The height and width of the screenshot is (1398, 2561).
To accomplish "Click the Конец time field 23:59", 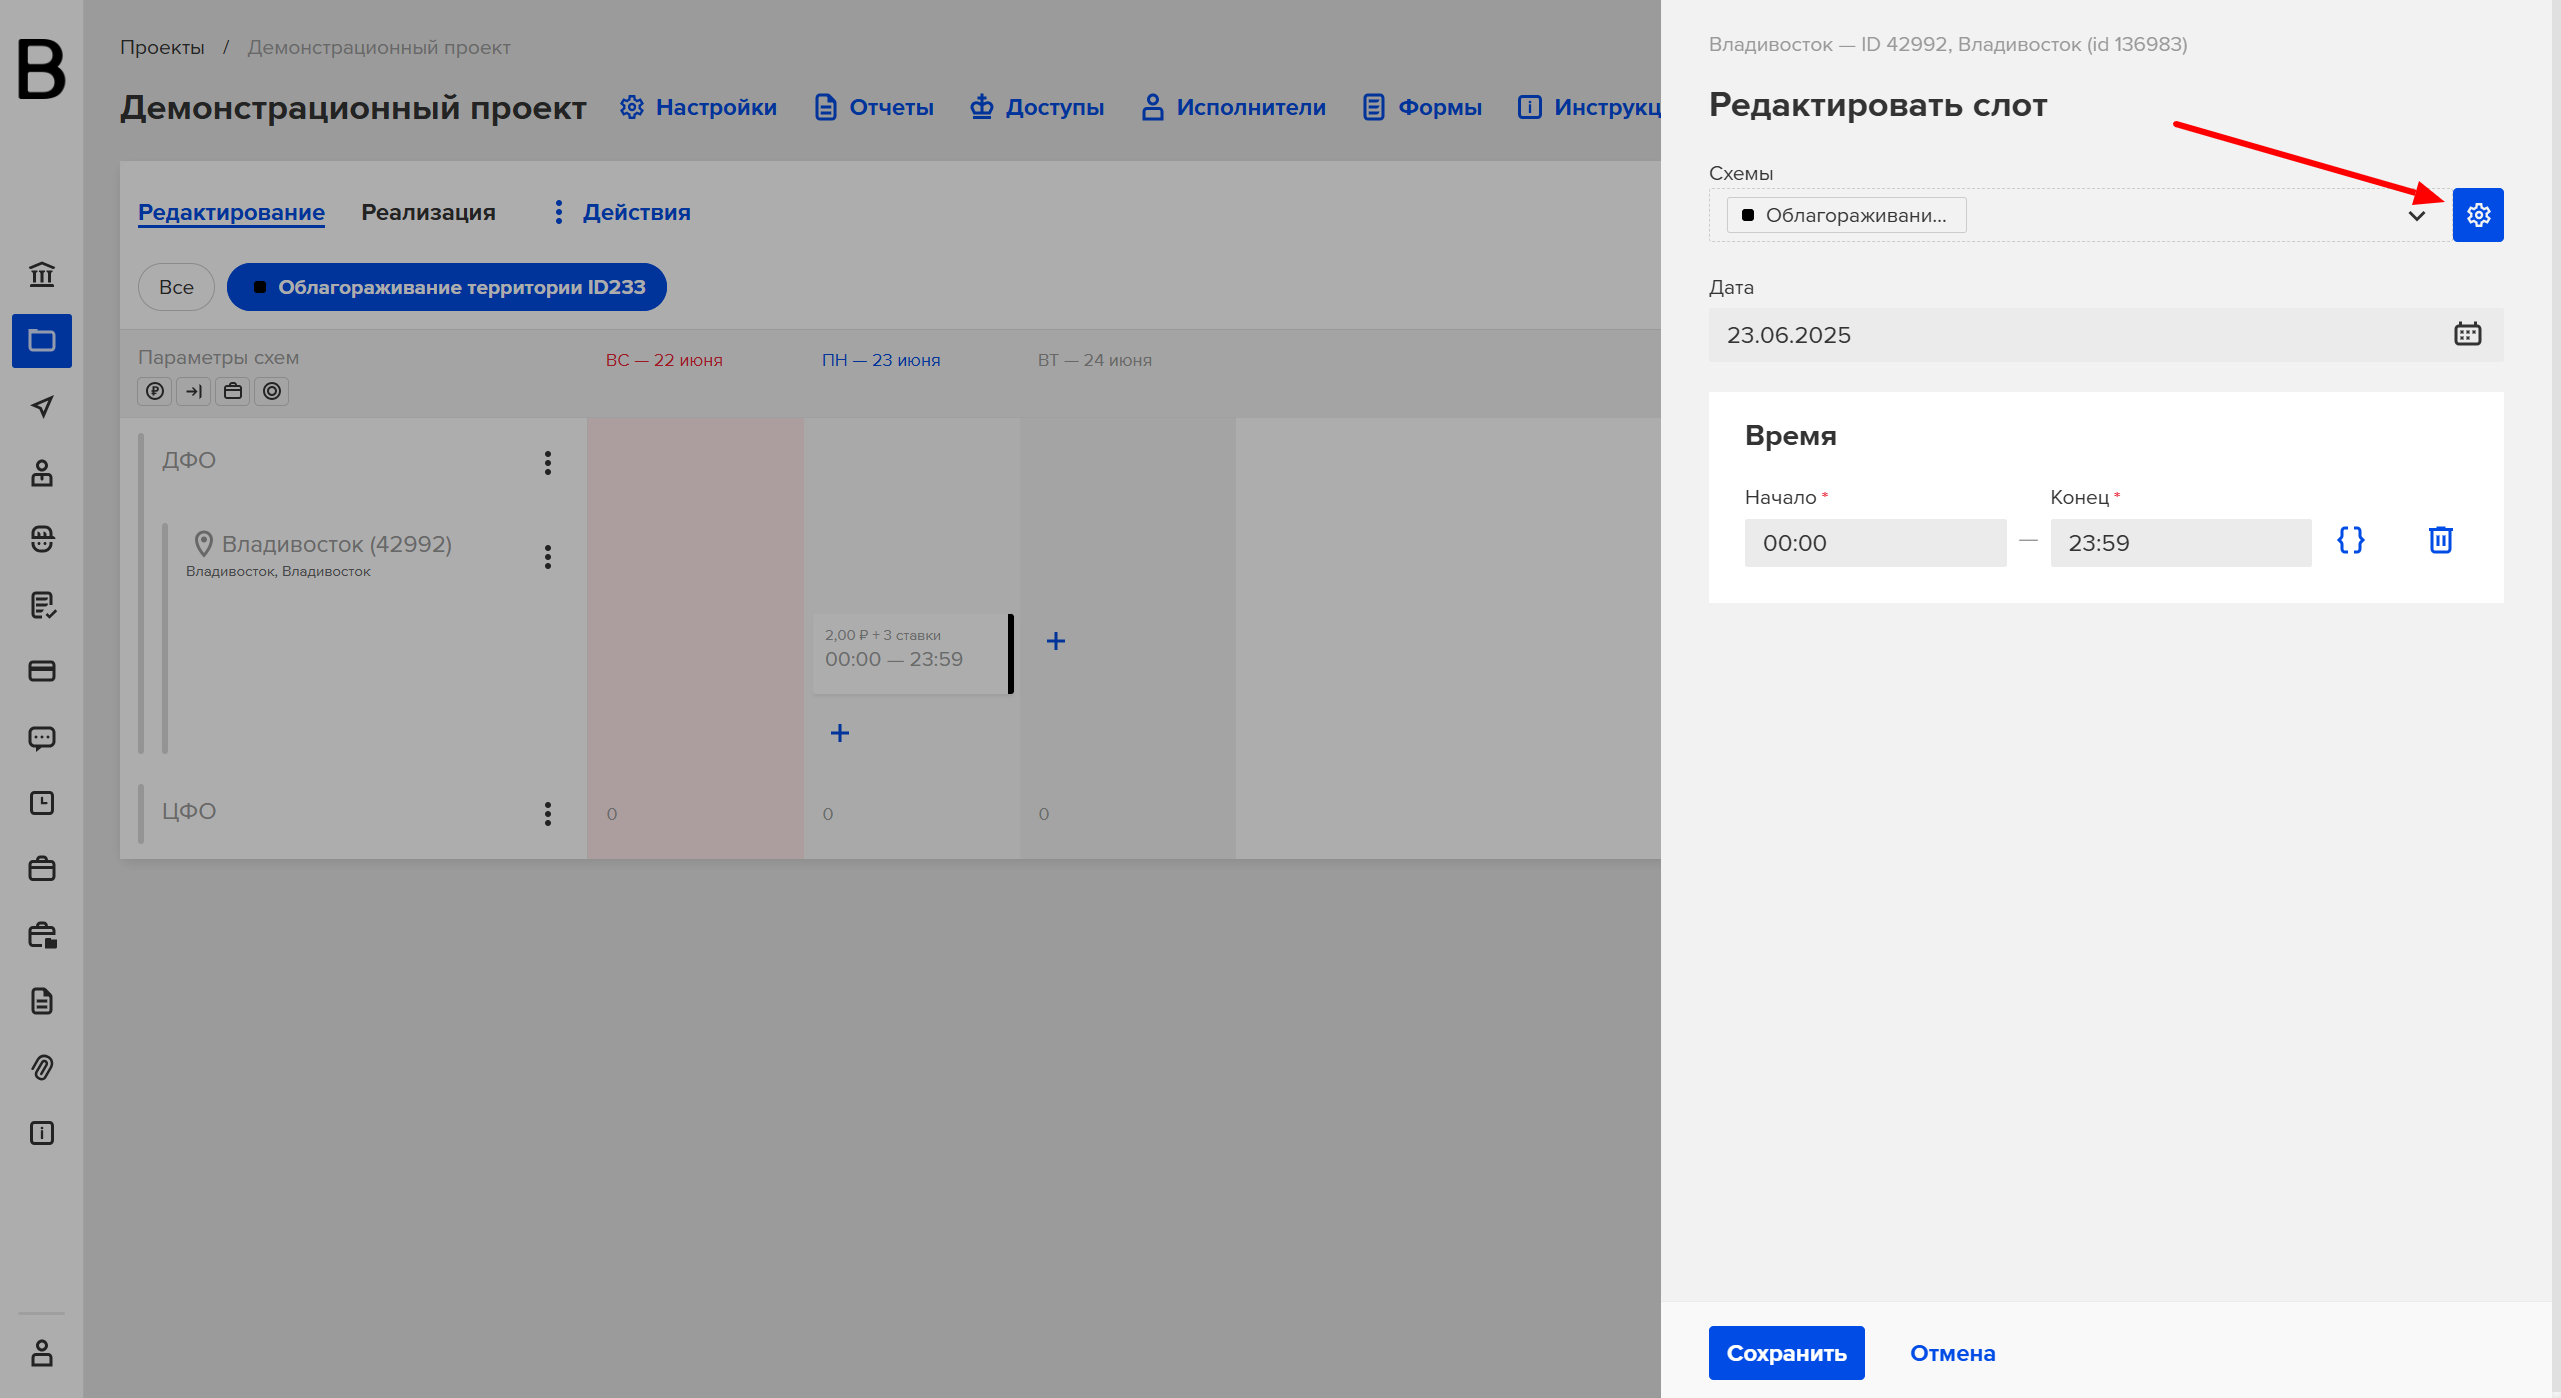I will 2180,543.
